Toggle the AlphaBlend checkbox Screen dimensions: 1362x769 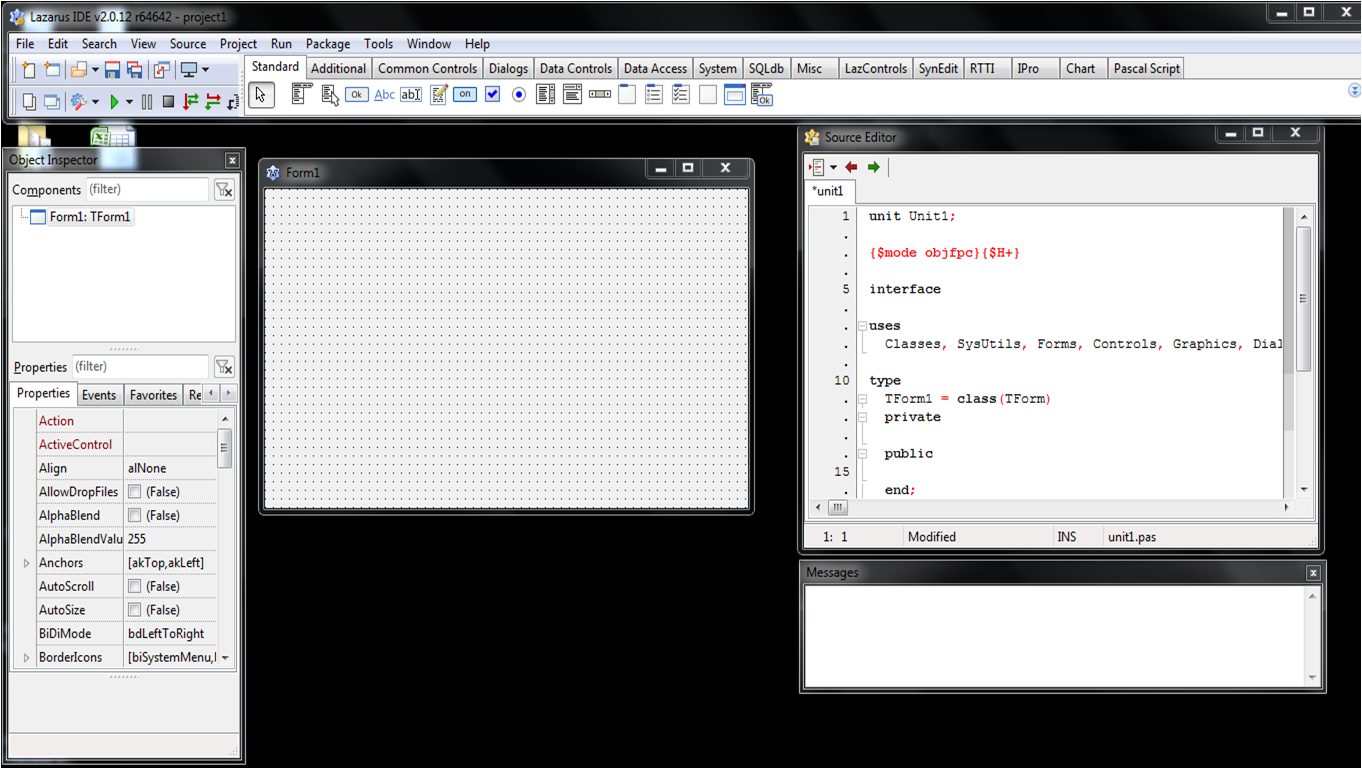click(134, 516)
